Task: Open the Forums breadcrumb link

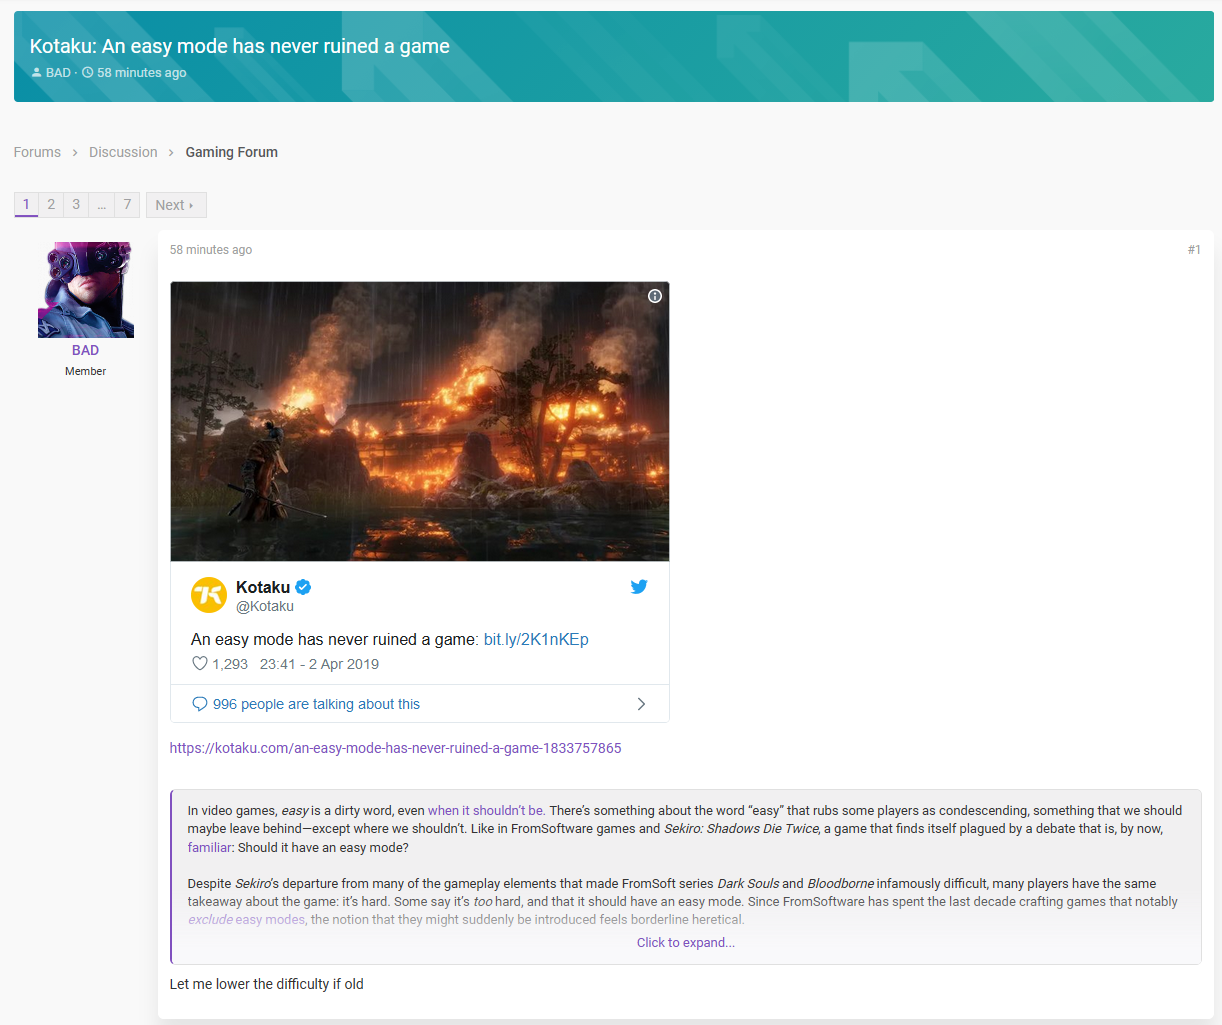Action: 37,152
